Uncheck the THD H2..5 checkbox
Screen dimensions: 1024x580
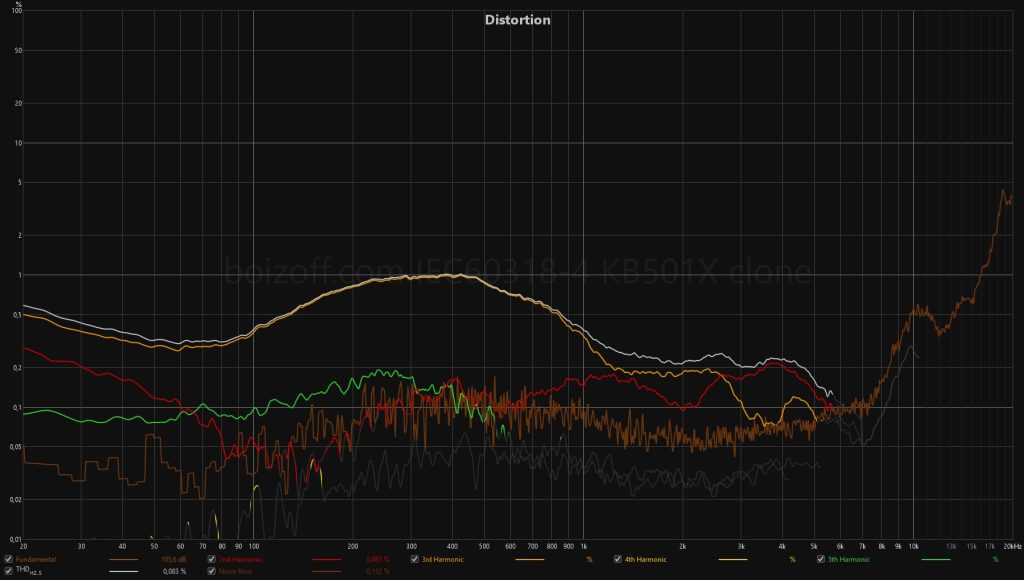8,571
